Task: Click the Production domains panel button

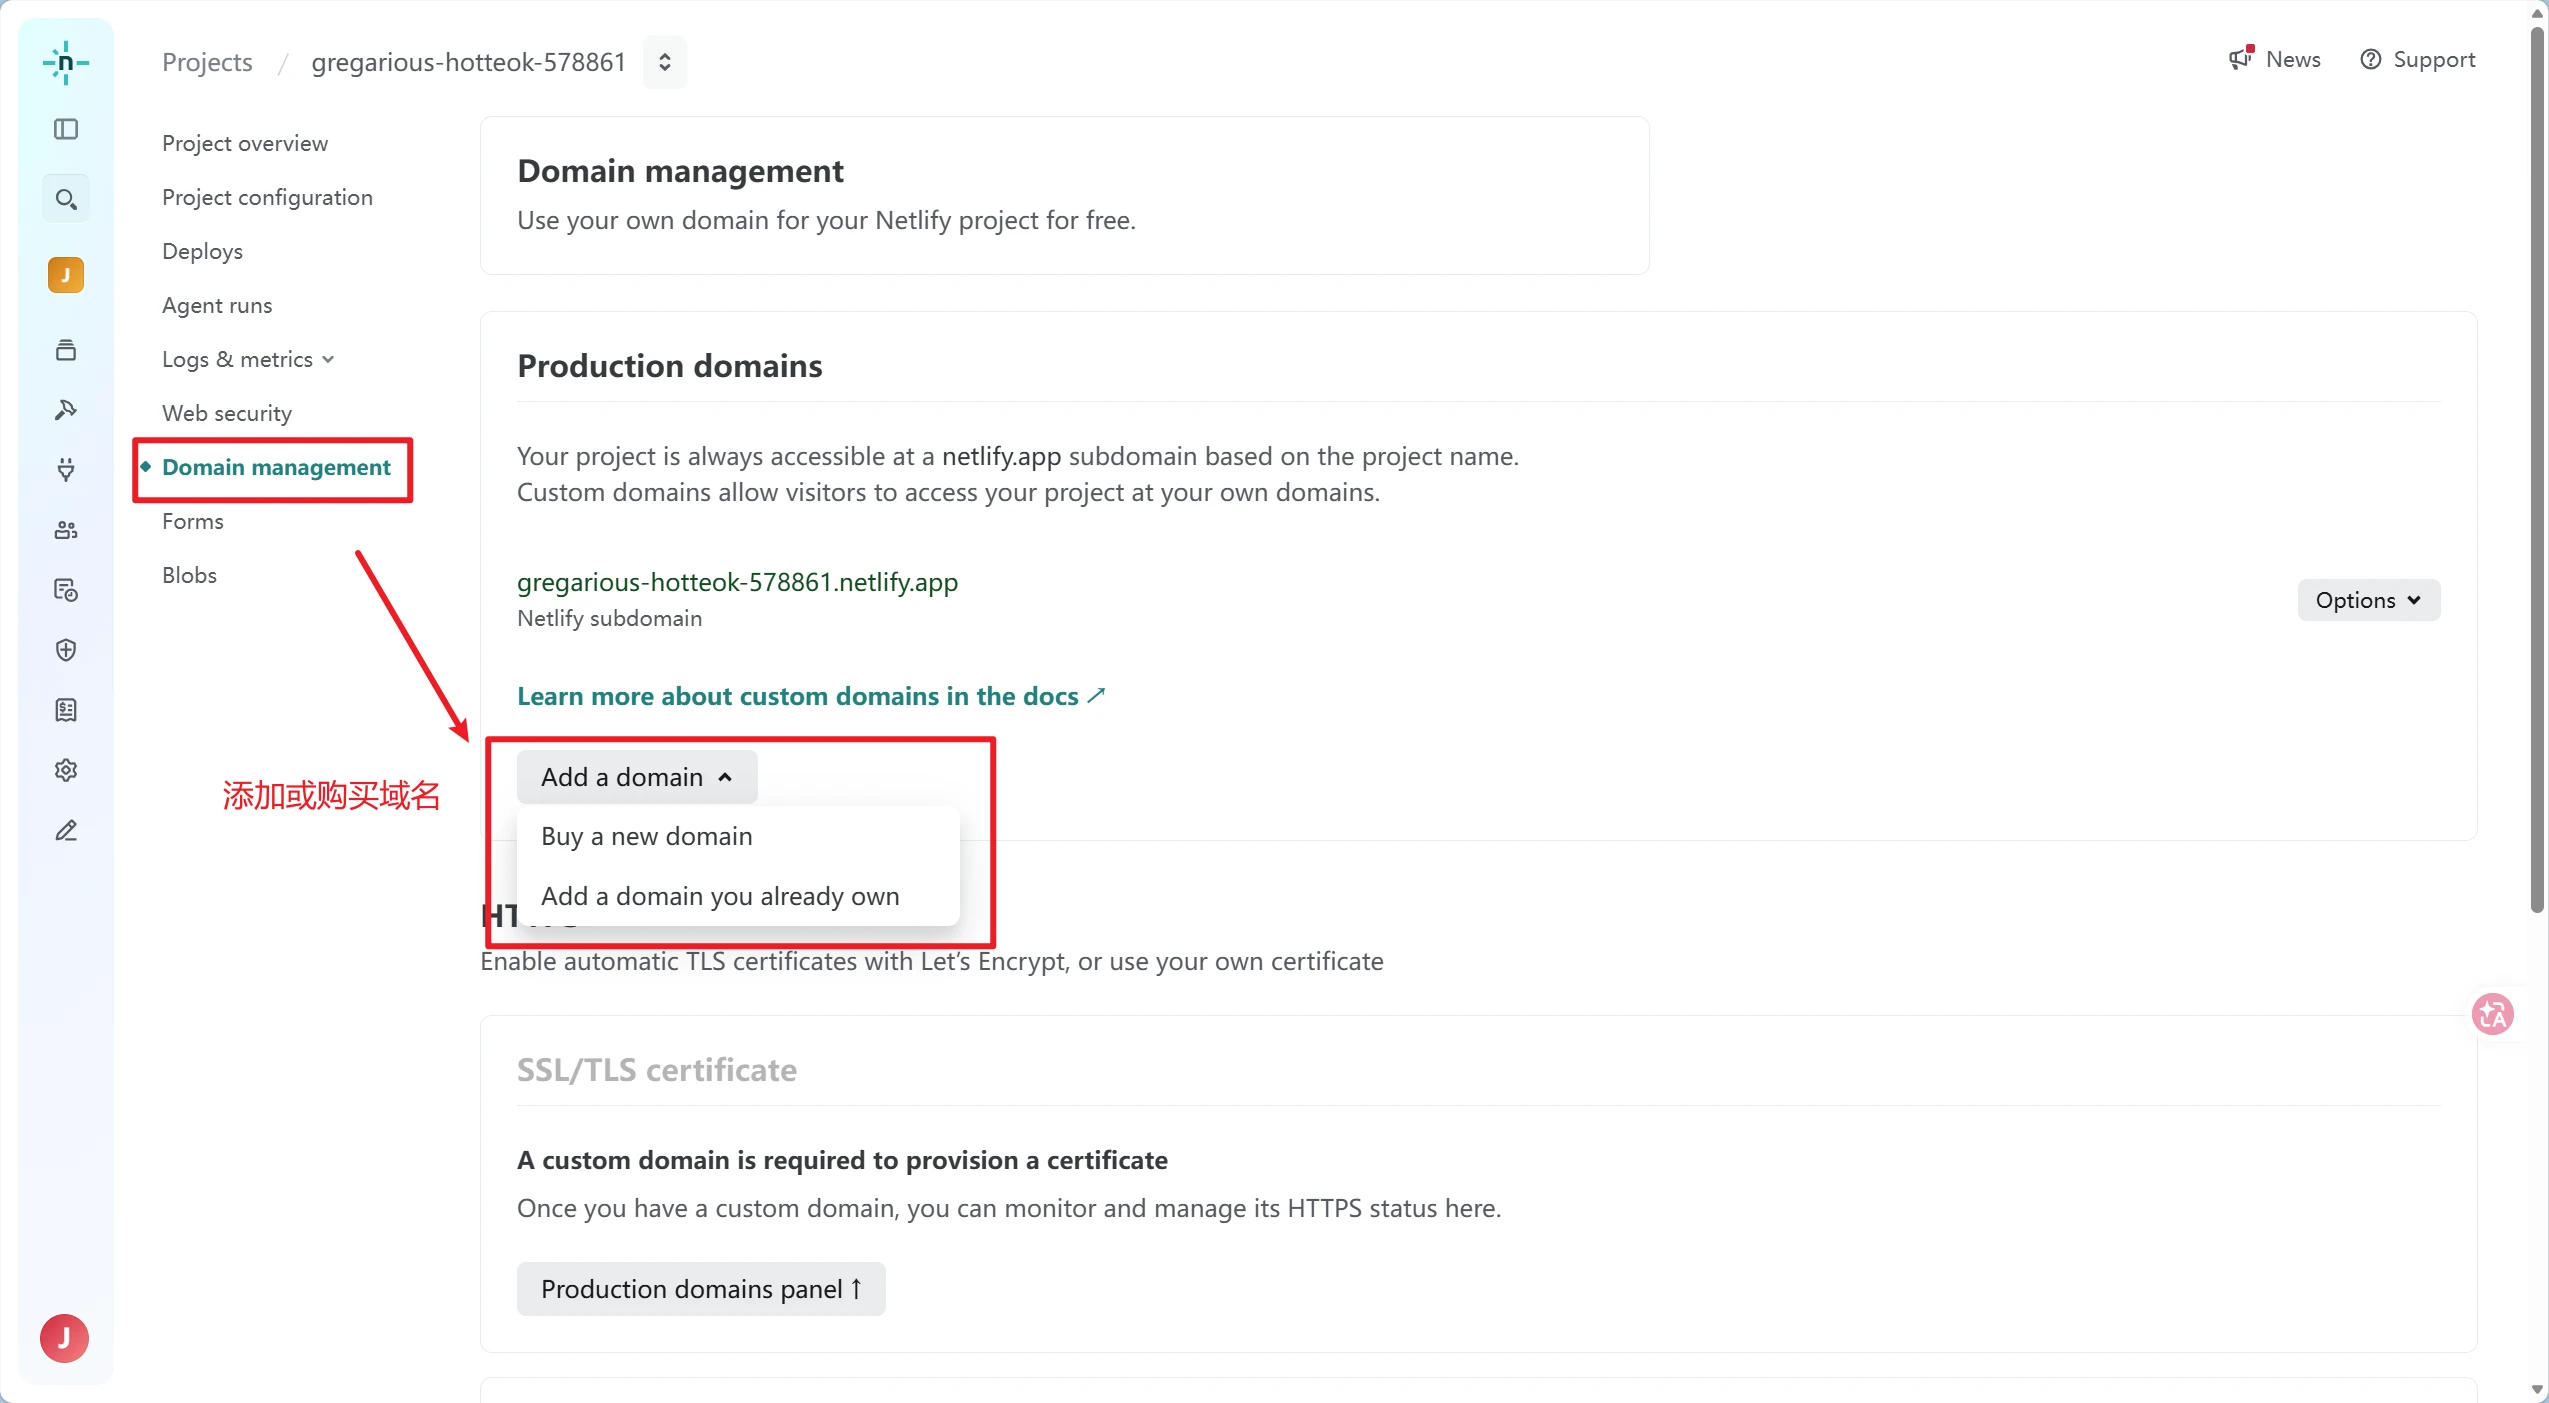Action: pyautogui.click(x=700, y=1289)
